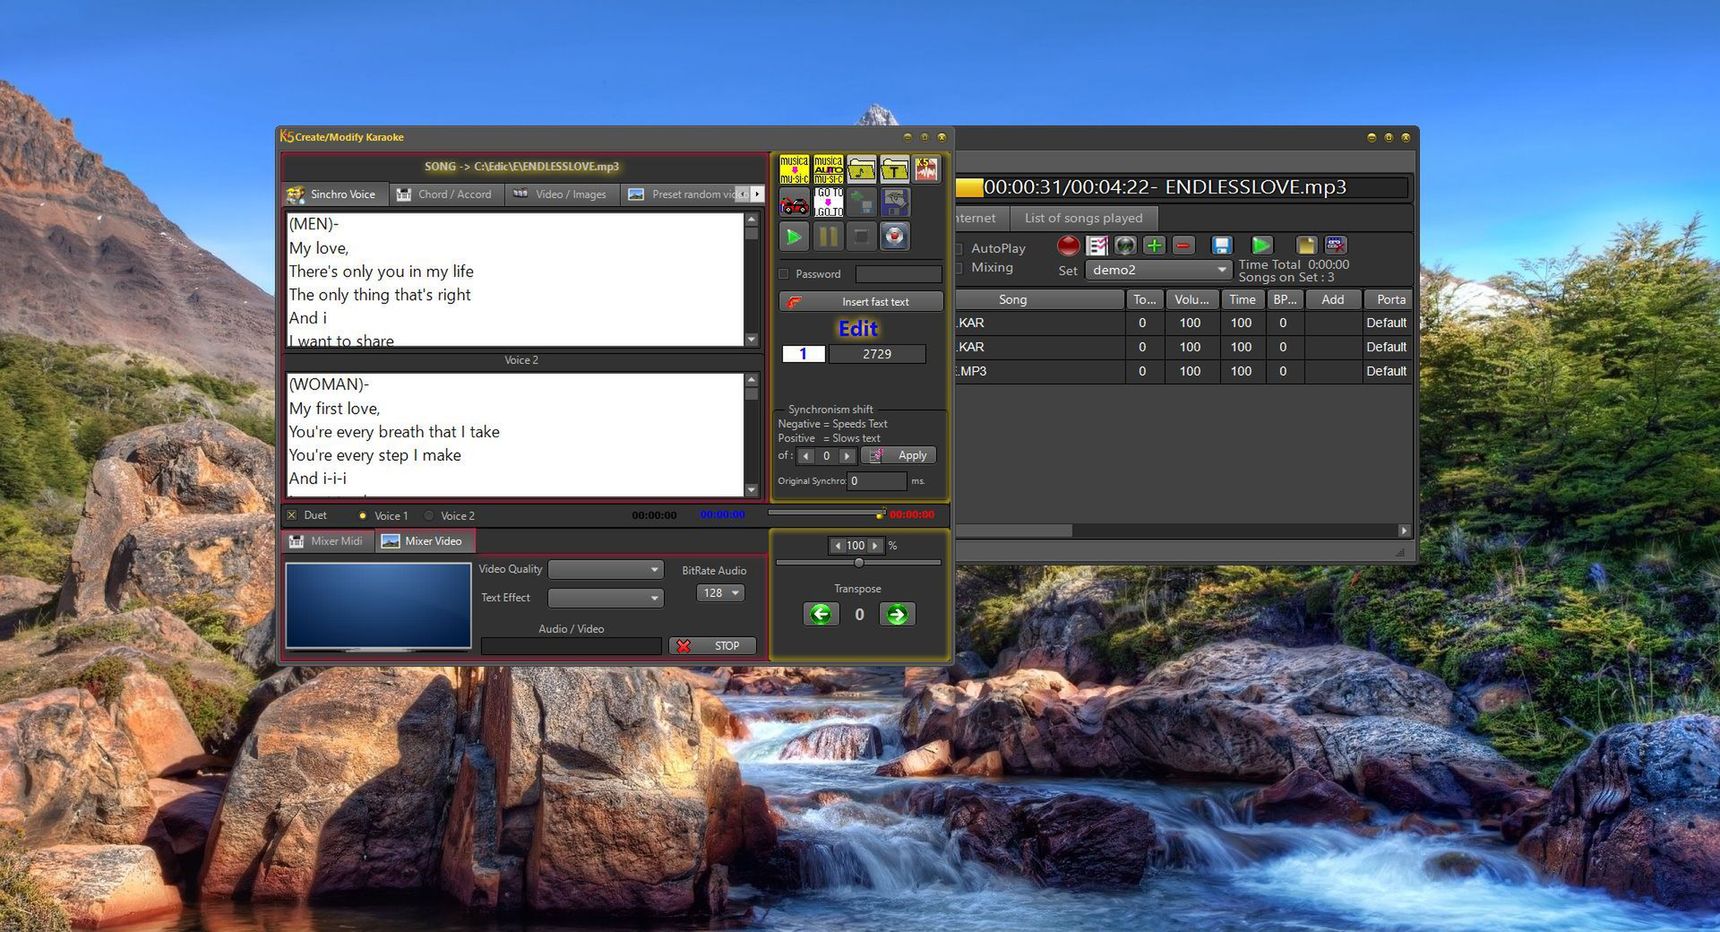Show more tabs with the tab strip right arrow
Viewport: 1720px width, 932px height.
pyautogui.click(x=757, y=194)
